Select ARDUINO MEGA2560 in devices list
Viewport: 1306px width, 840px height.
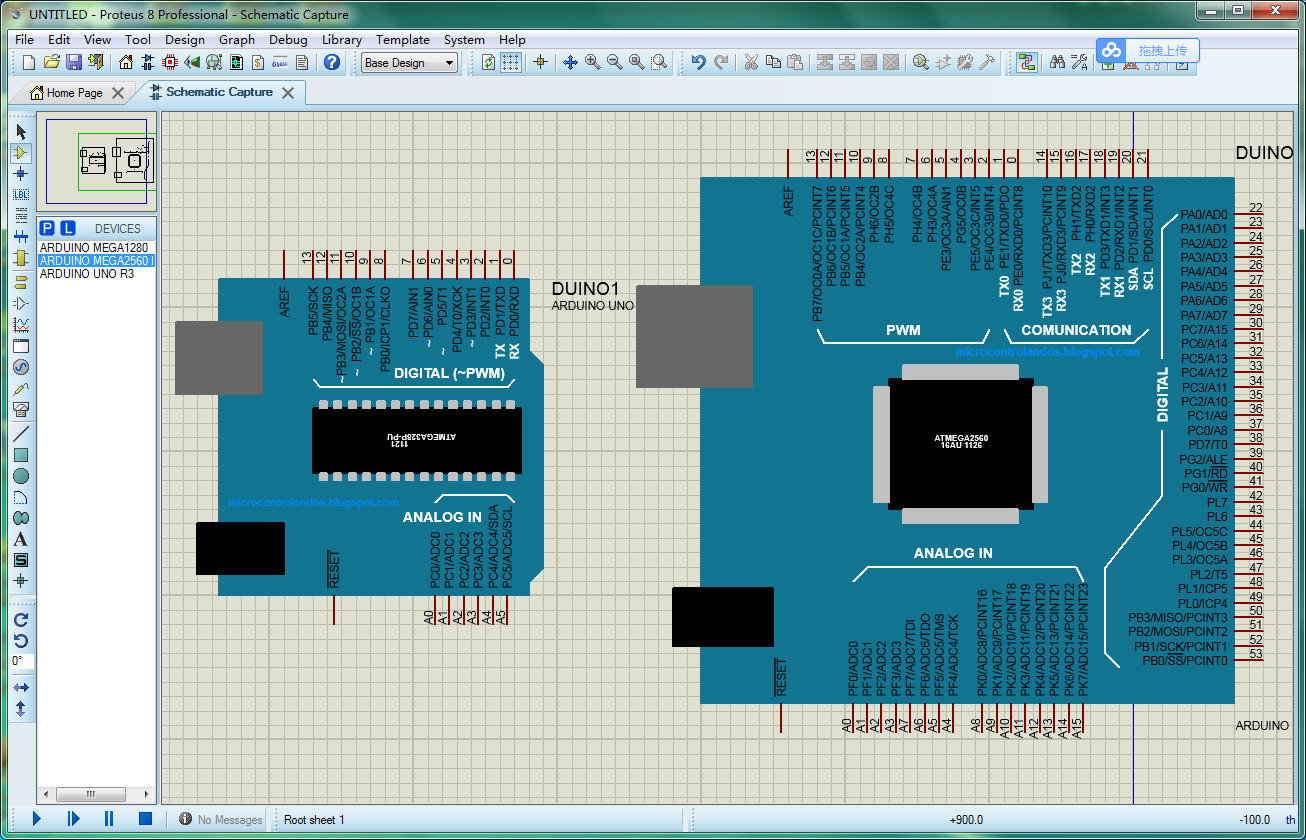96,260
